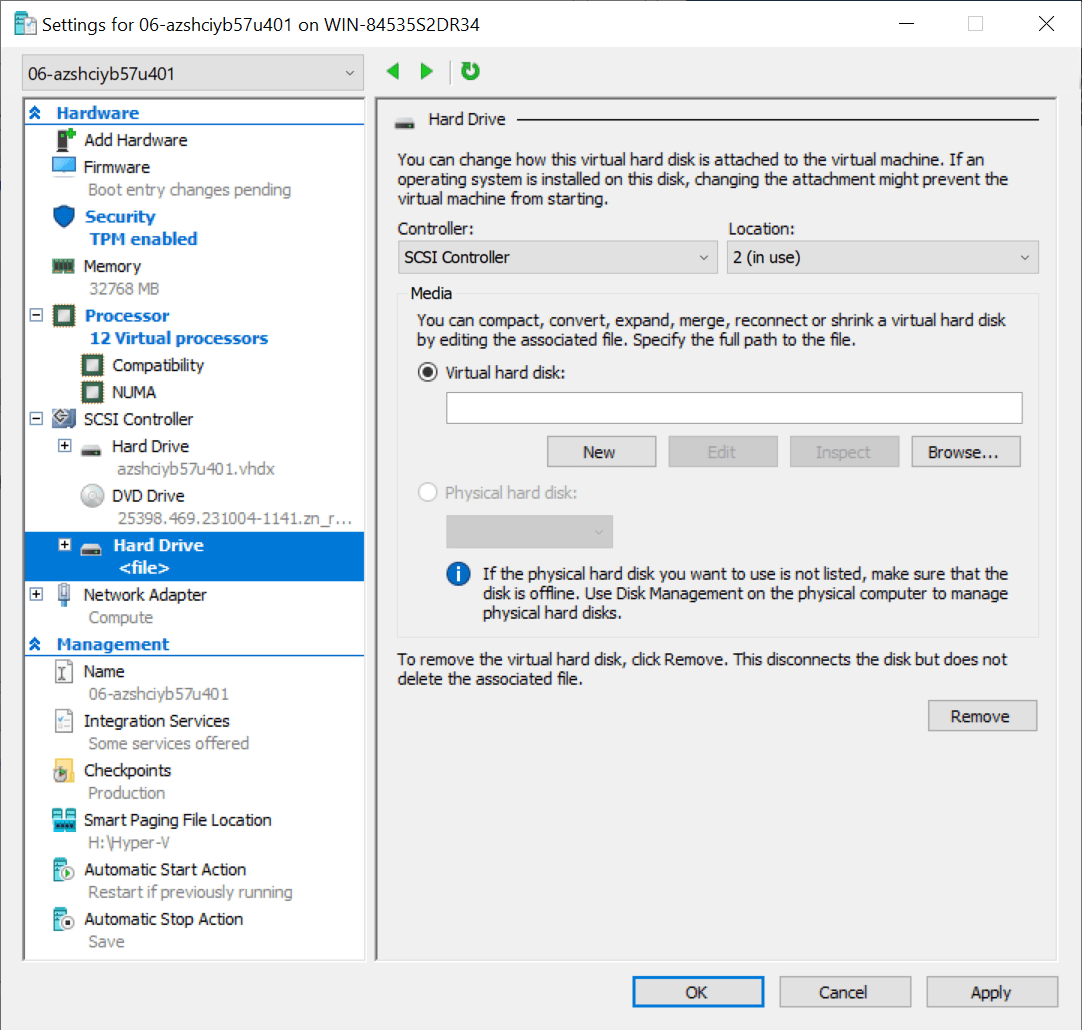
Task: Click the Security shield icon
Action: [63, 217]
